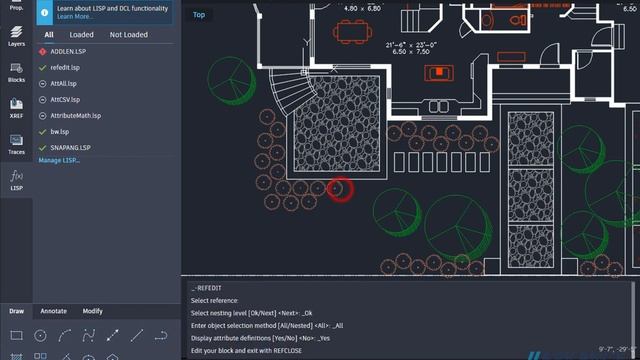Select AttAll.lsp in the list

63,84
